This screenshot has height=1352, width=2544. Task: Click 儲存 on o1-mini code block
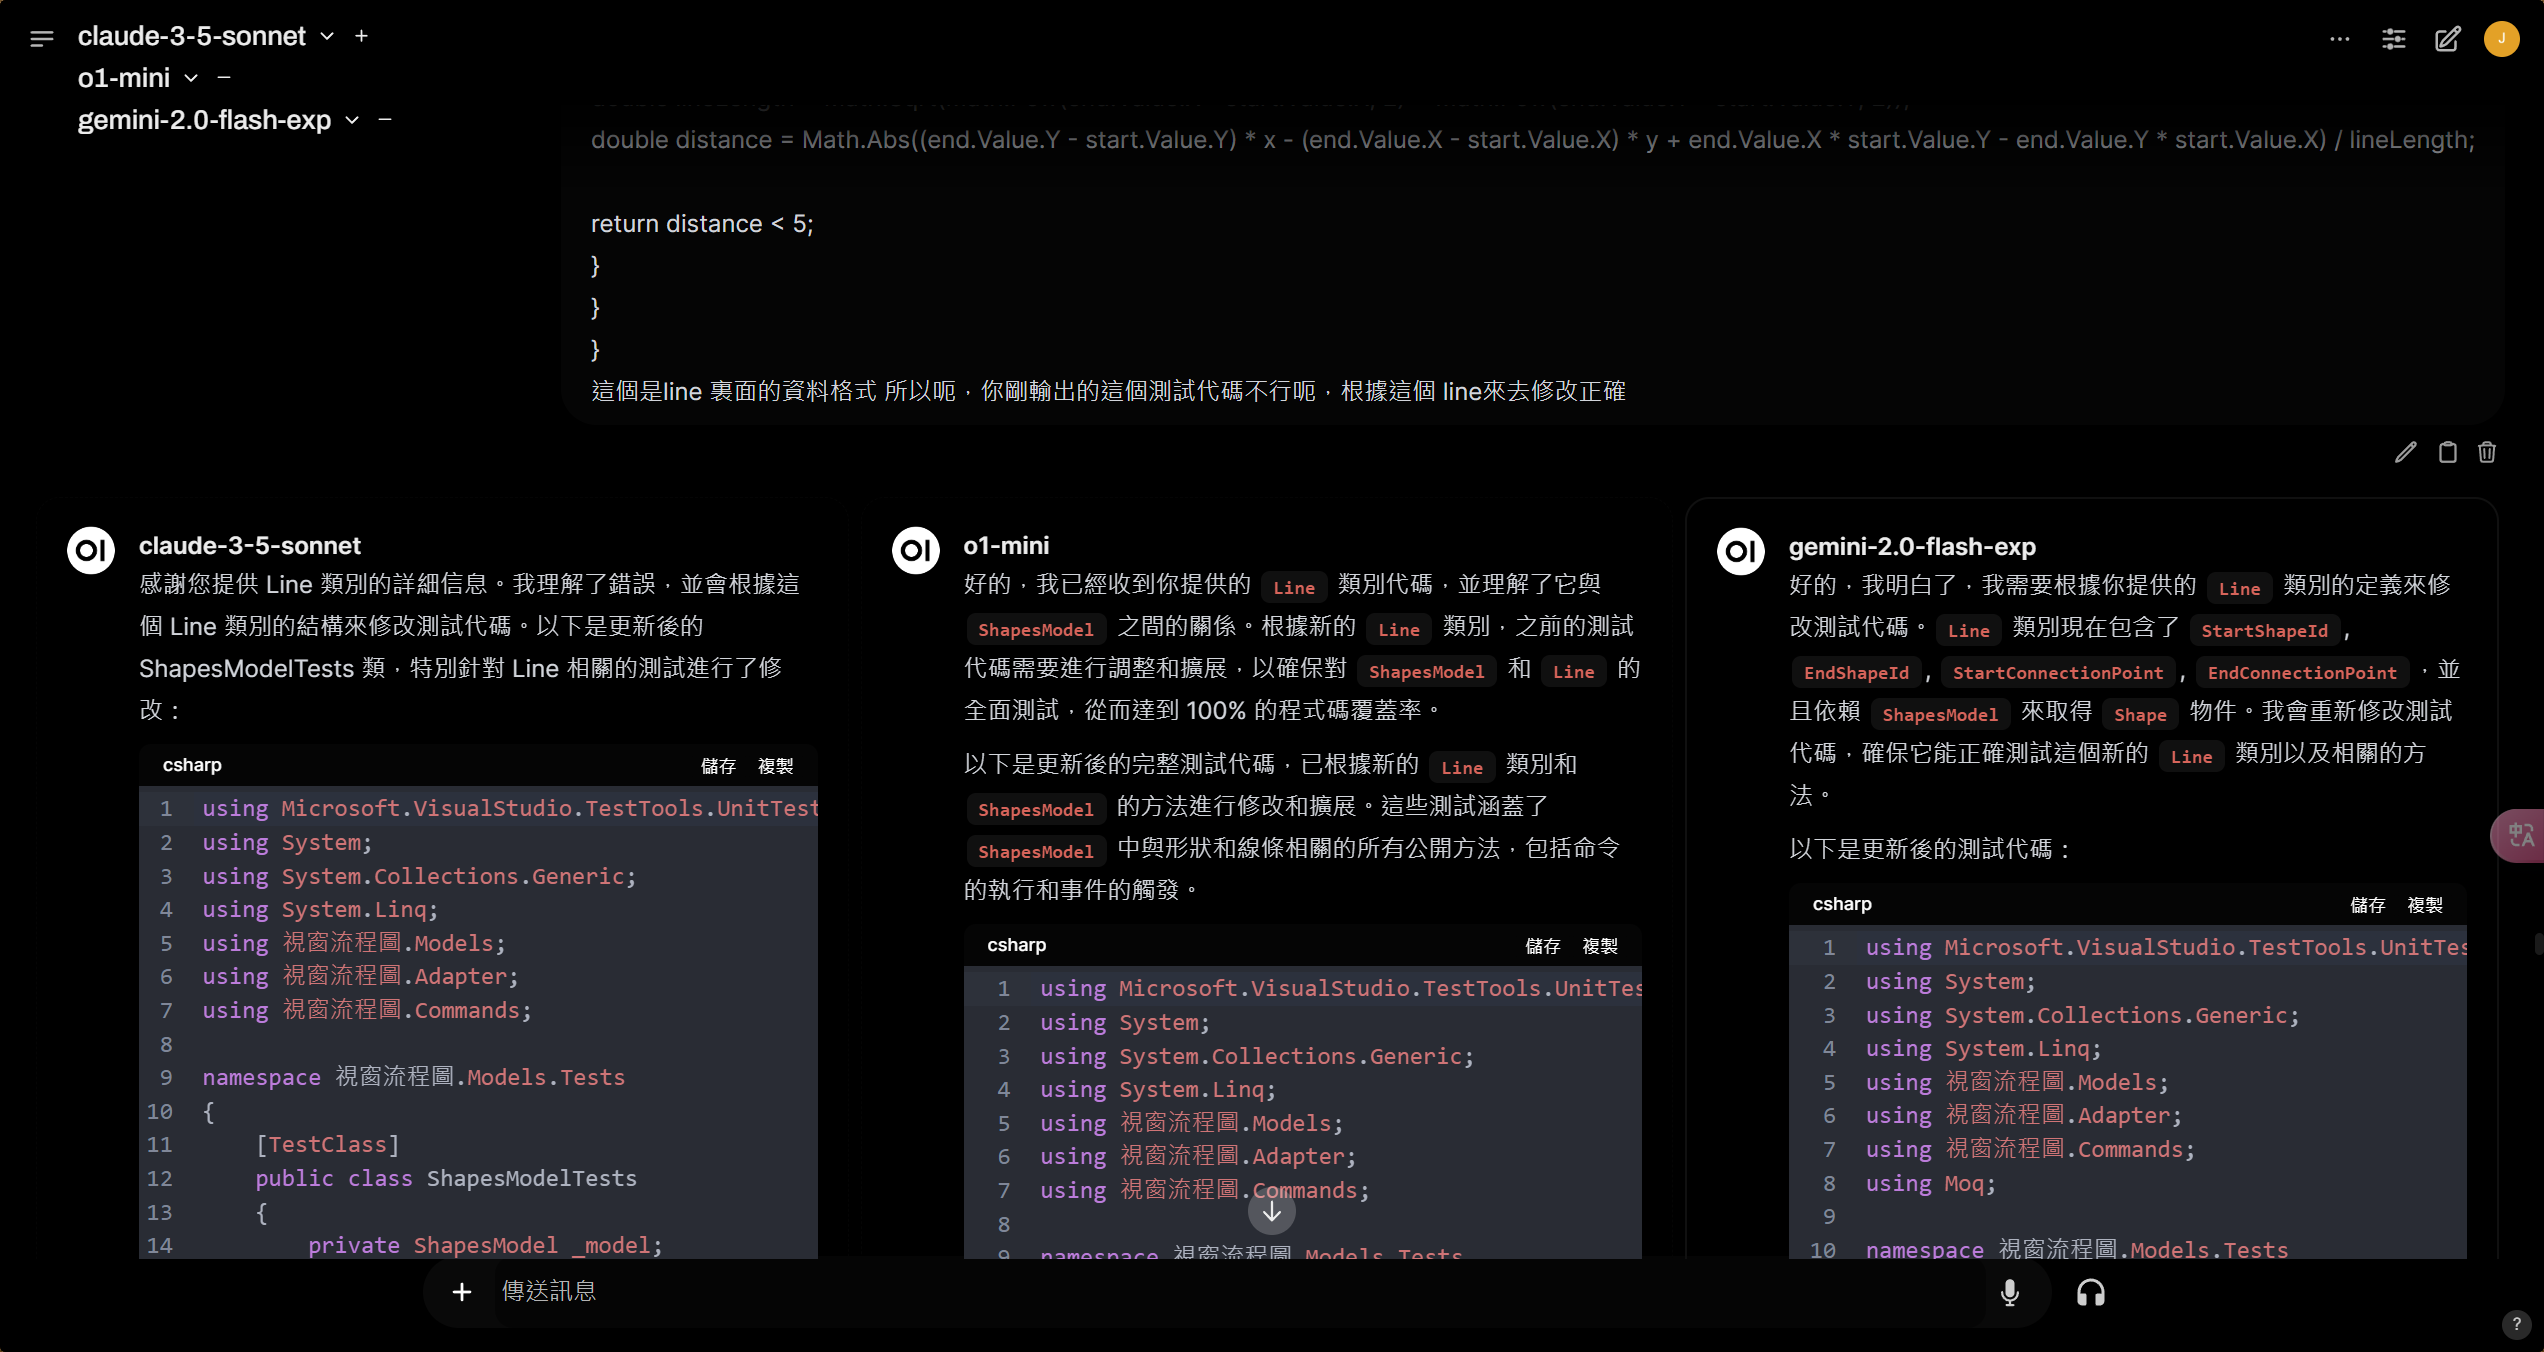(x=1543, y=946)
